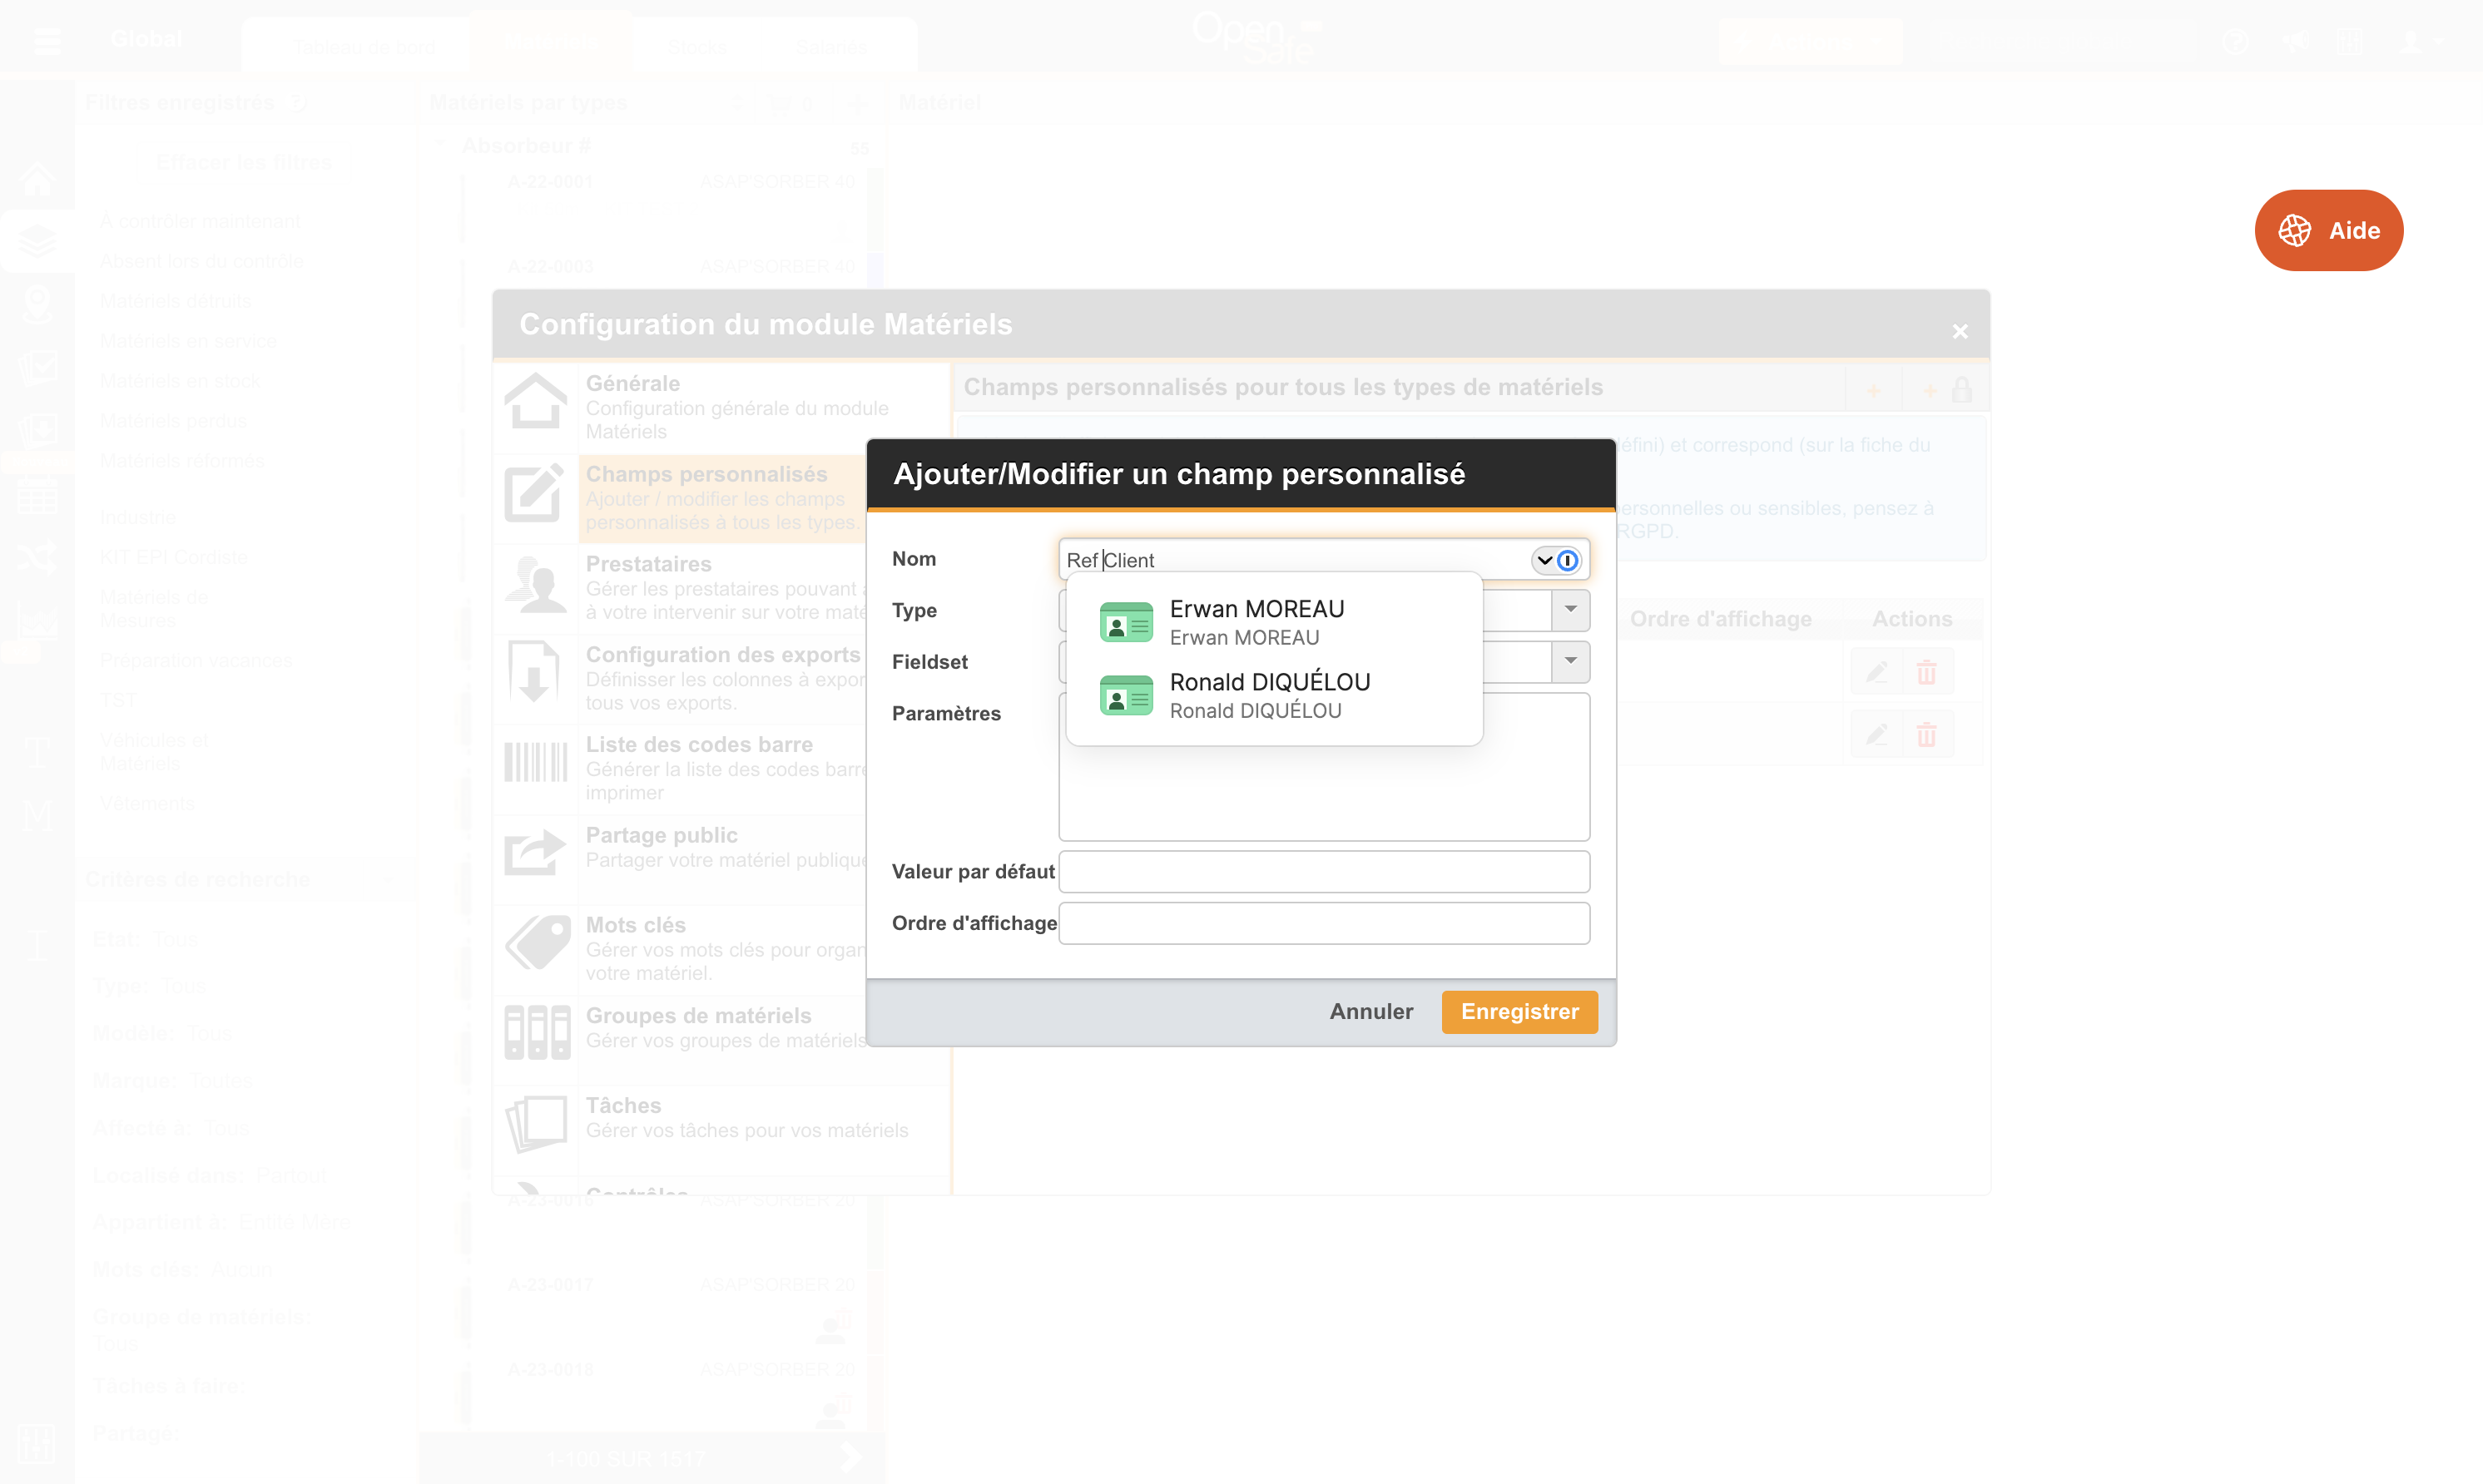The width and height of the screenshot is (2483, 1484).
Task: Select the Prestataires people icon
Action: point(535,584)
